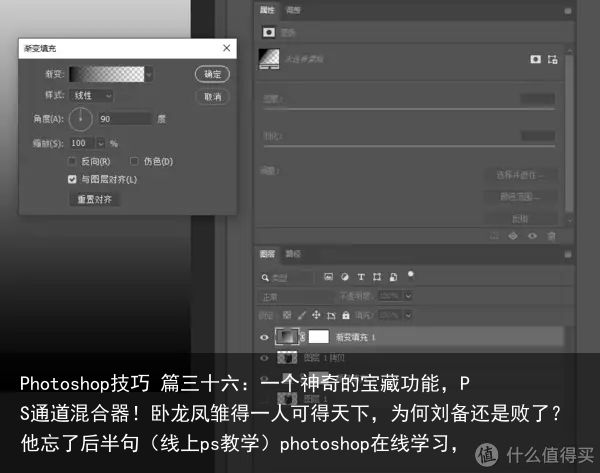Close the 渐变填充 dialog with the X
600x473 pixels.
(227, 48)
